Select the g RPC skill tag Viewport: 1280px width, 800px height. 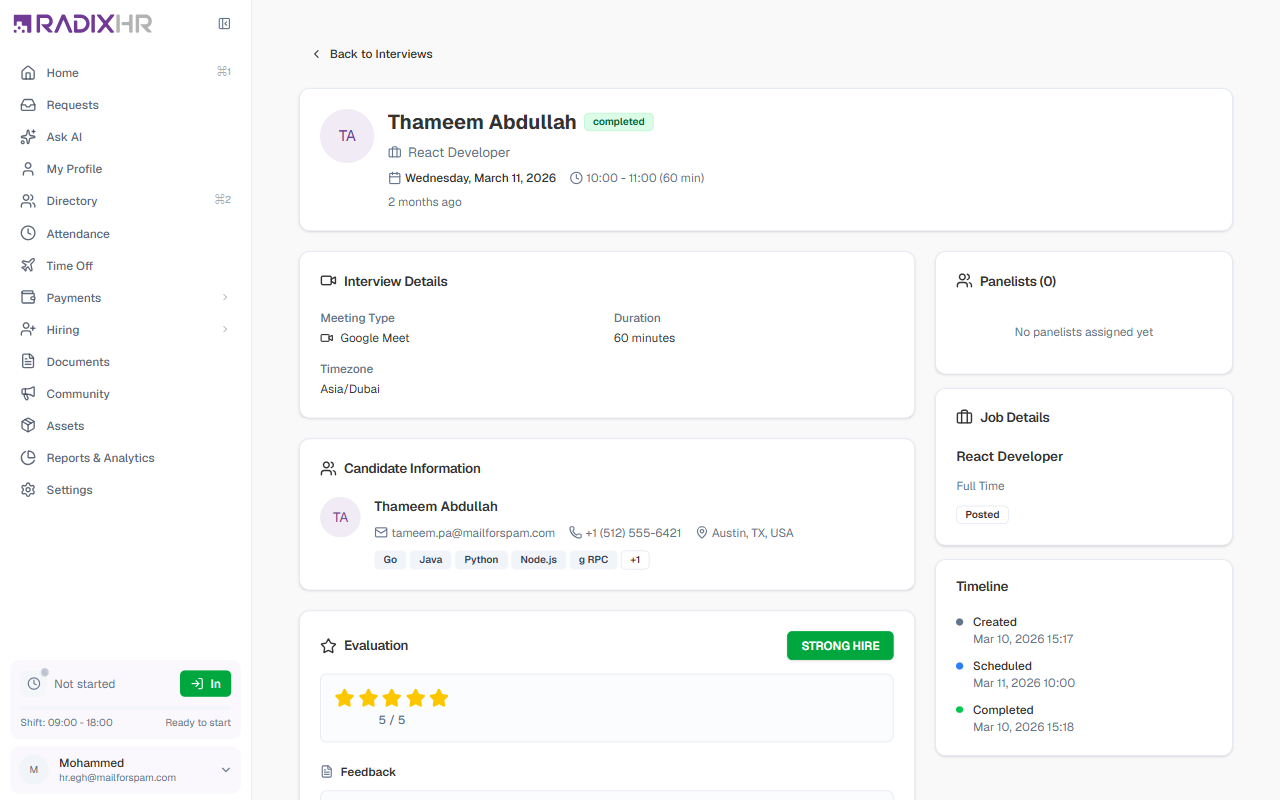pos(593,560)
